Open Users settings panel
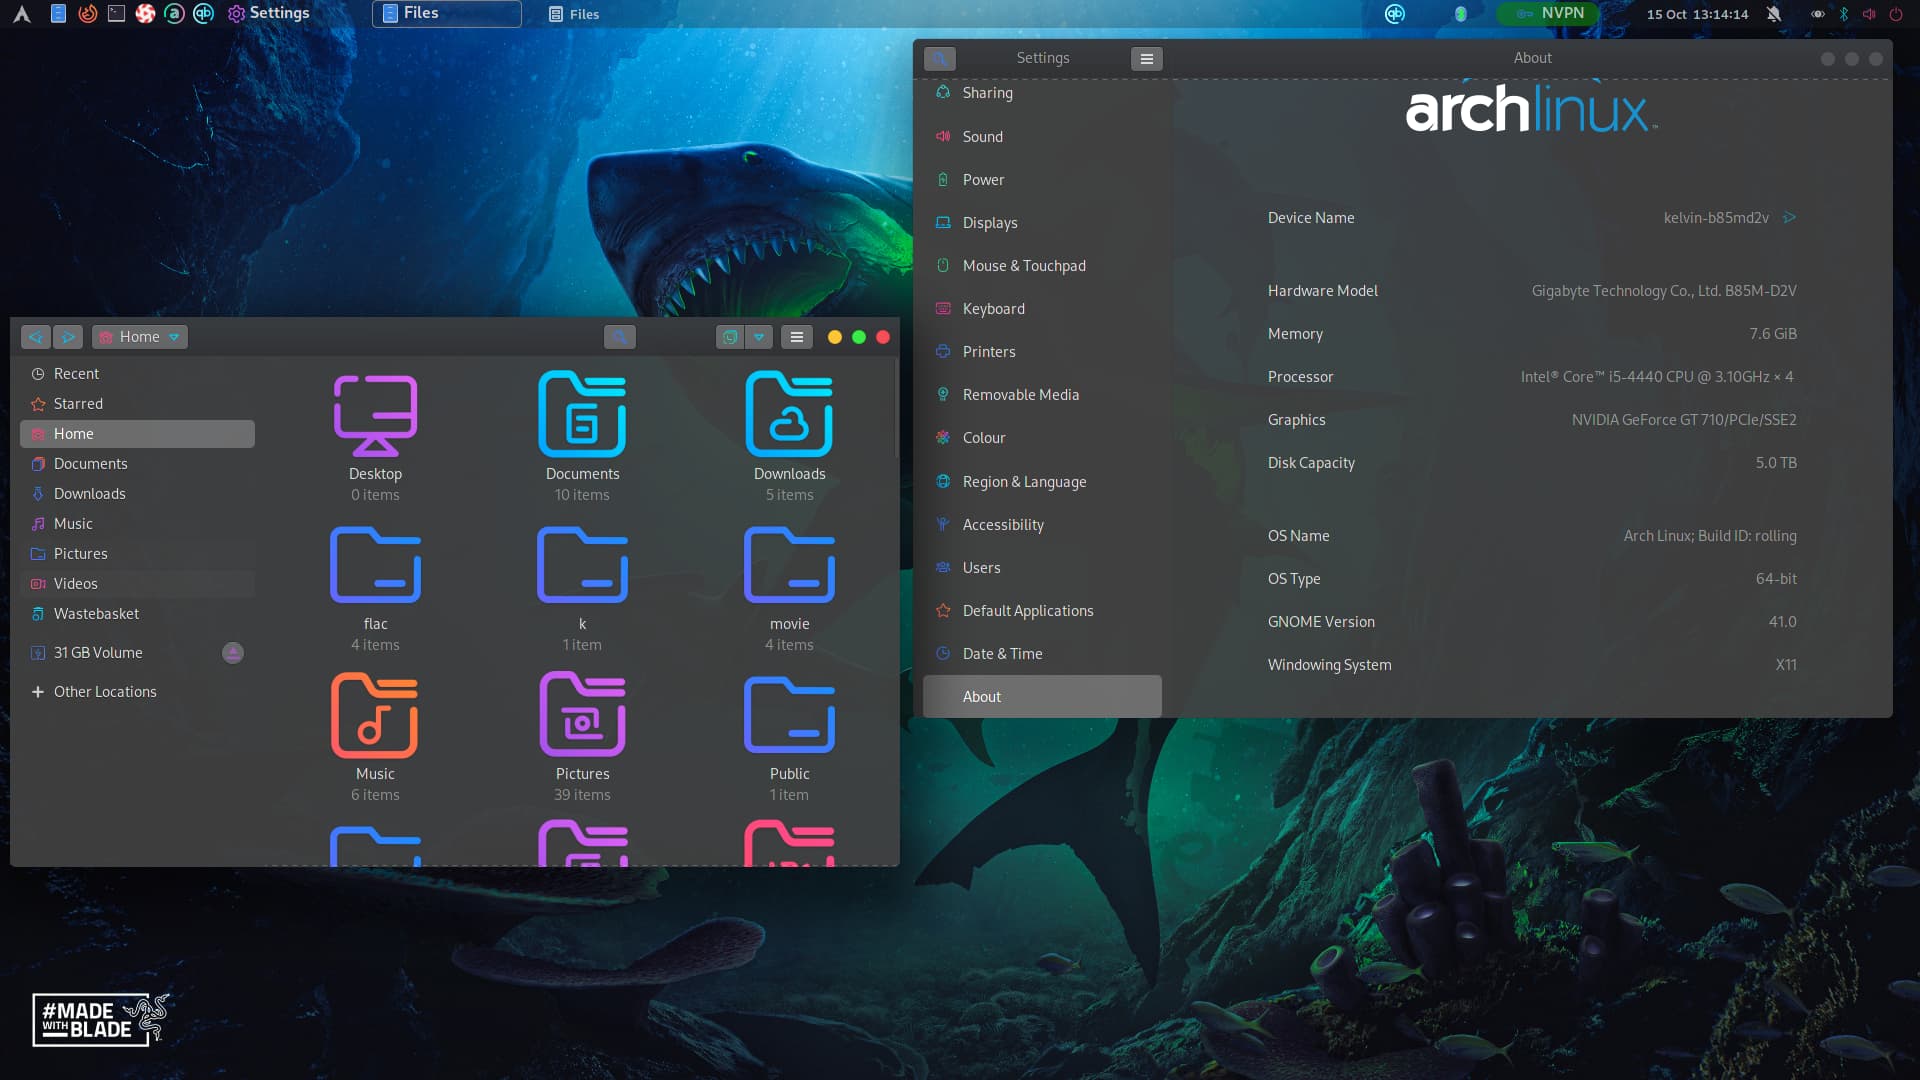1920x1080 pixels. pos(1042,568)
